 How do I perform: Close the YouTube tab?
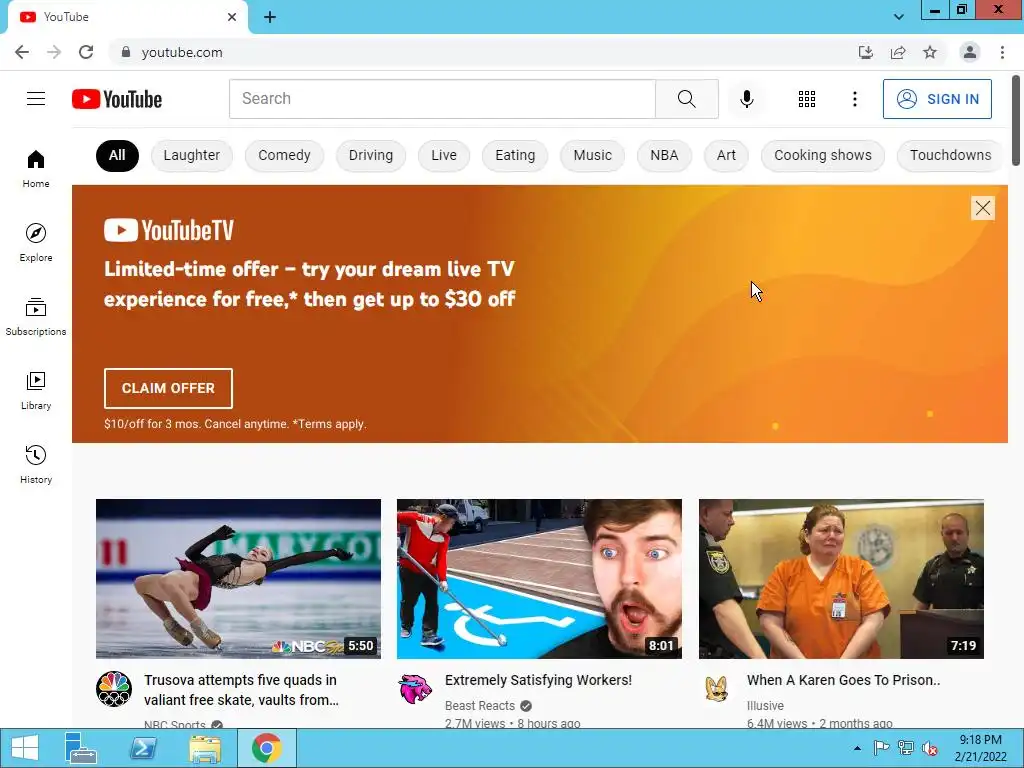point(232,17)
